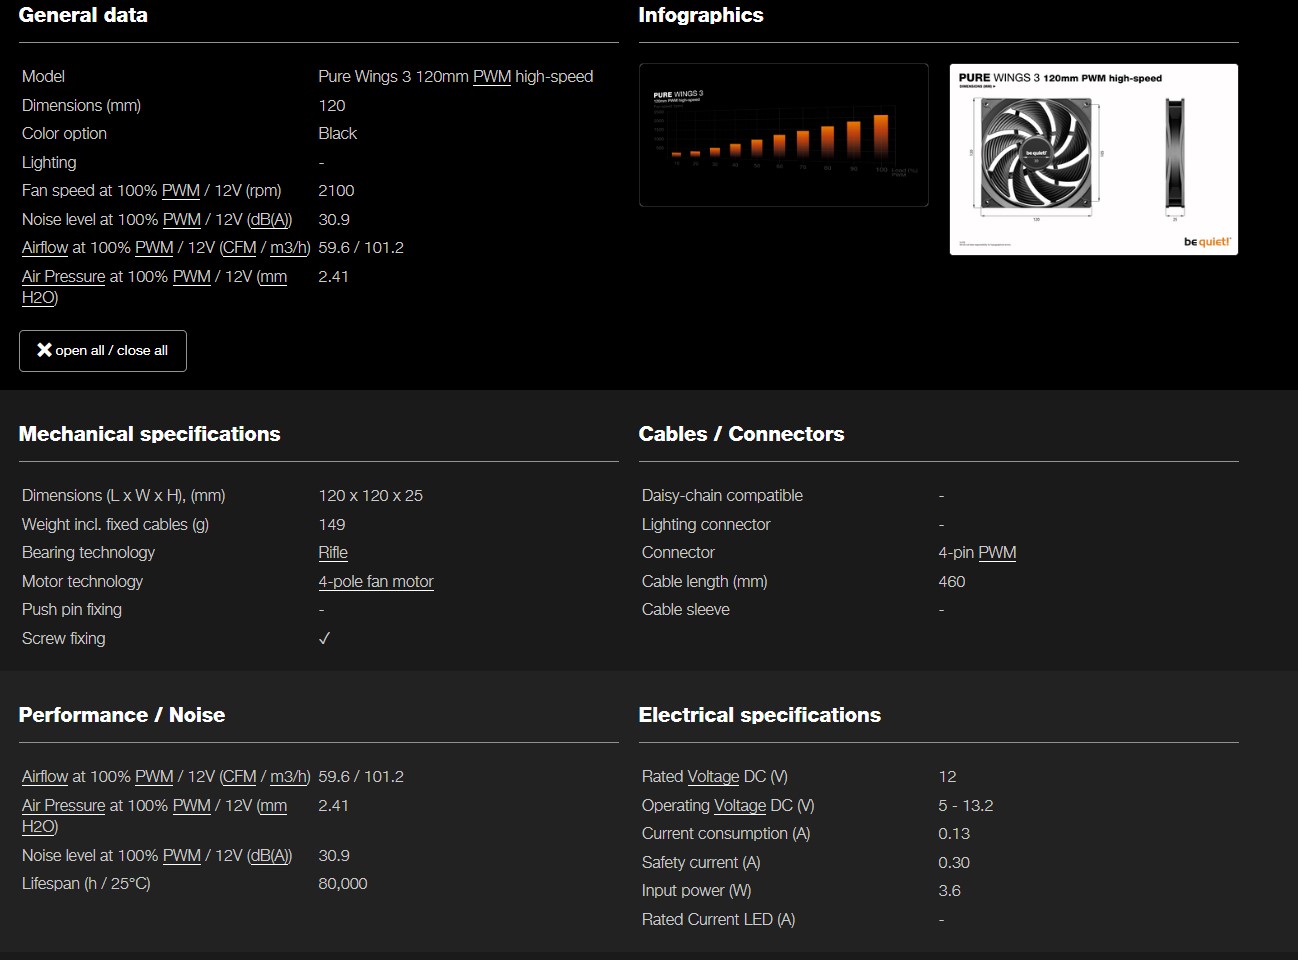Toggle the Mechanical specifications section heading
Screen dimensions: 1298x960
click(x=150, y=434)
